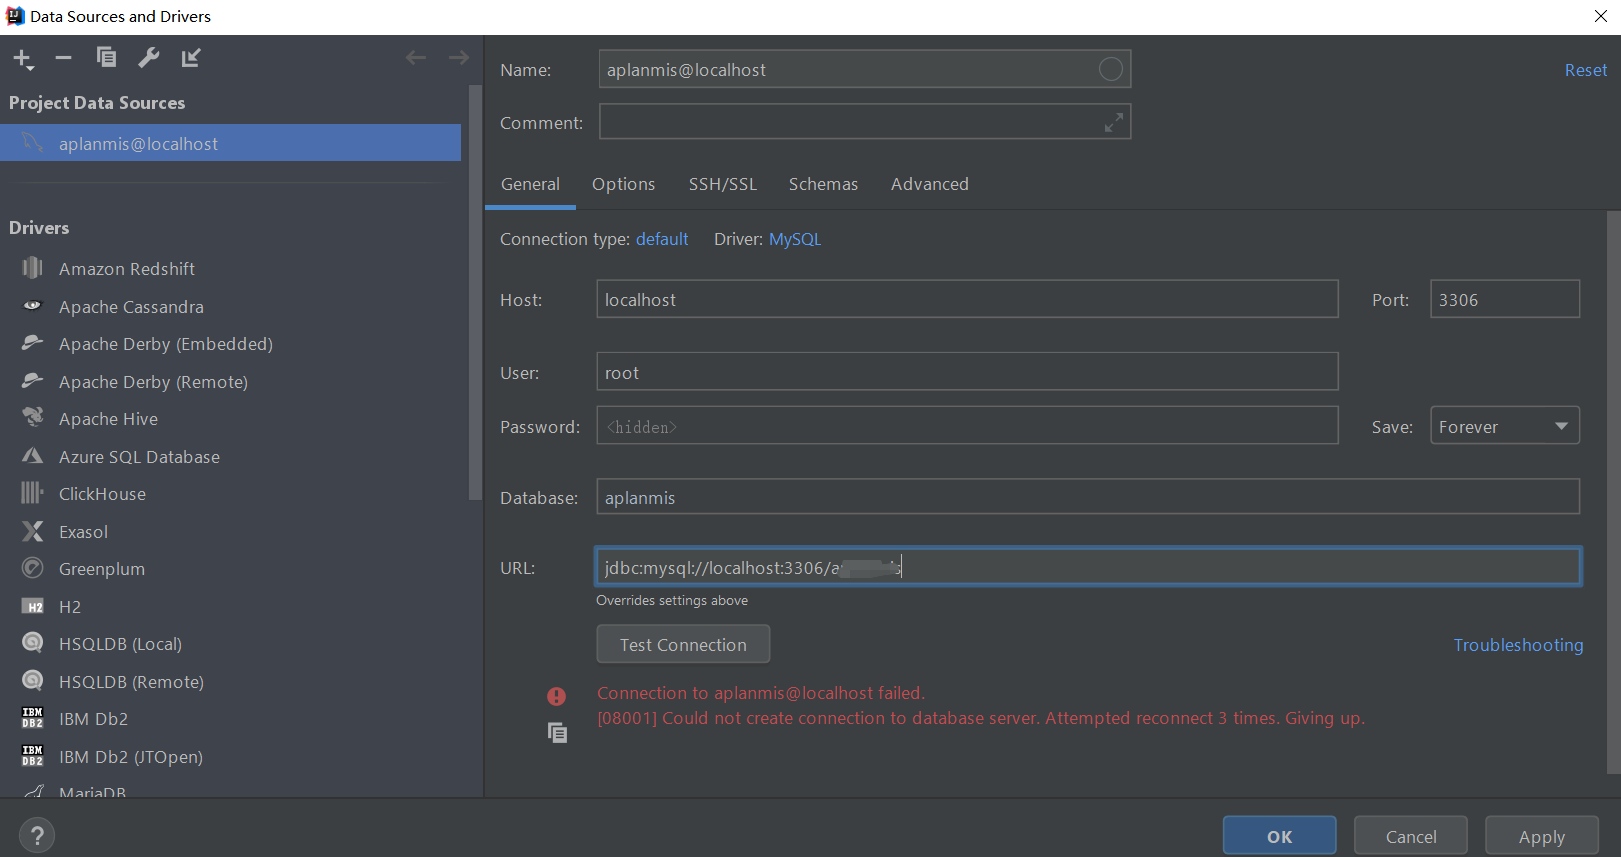1621x857 pixels.
Task: Expand the Comment field editor
Action: (1113, 122)
